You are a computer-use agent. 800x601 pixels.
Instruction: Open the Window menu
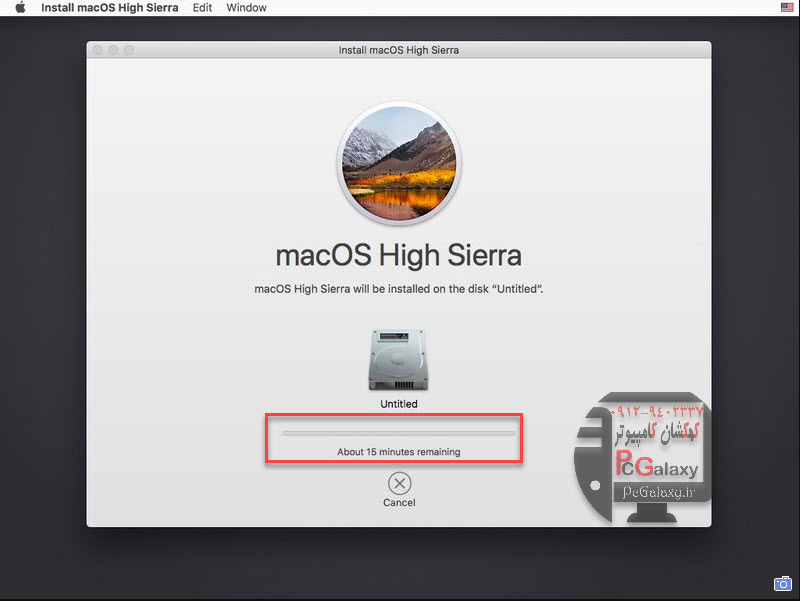246,8
